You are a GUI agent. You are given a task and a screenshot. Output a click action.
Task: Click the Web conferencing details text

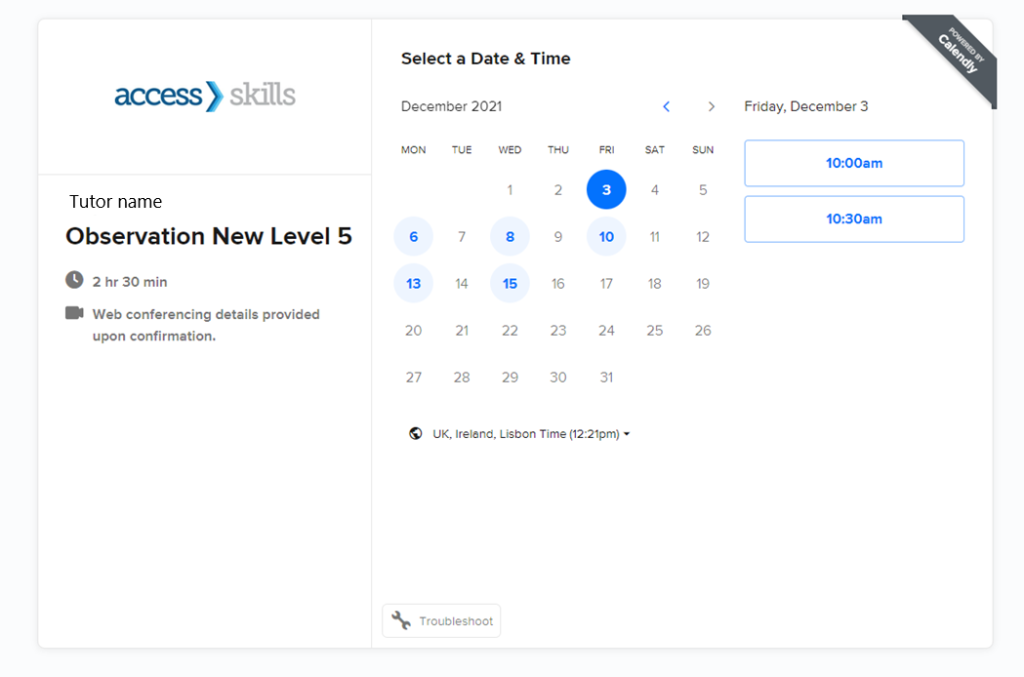tap(206, 325)
